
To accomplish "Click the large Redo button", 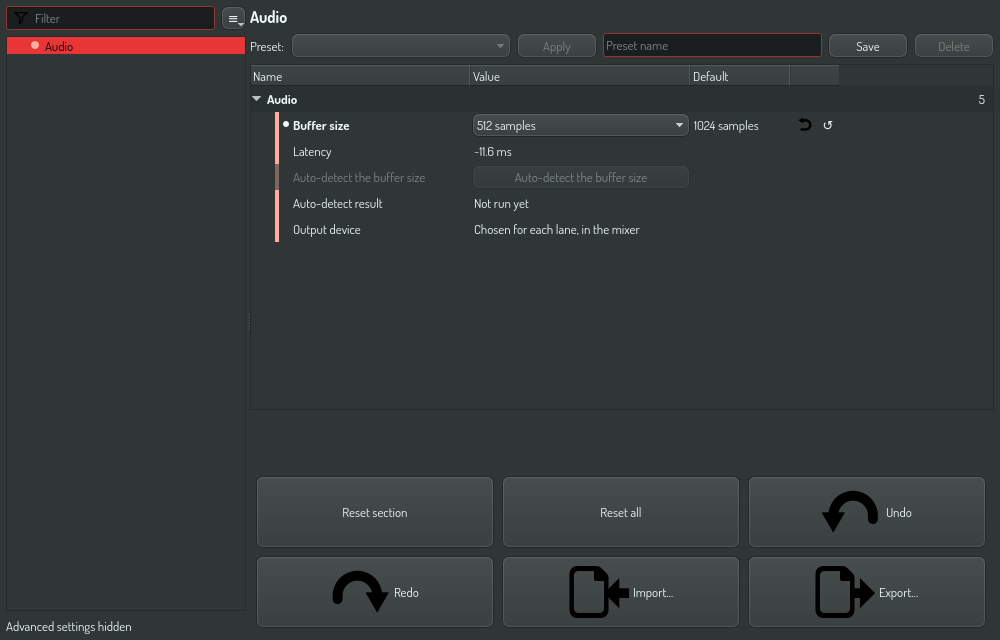I will pos(374,592).
